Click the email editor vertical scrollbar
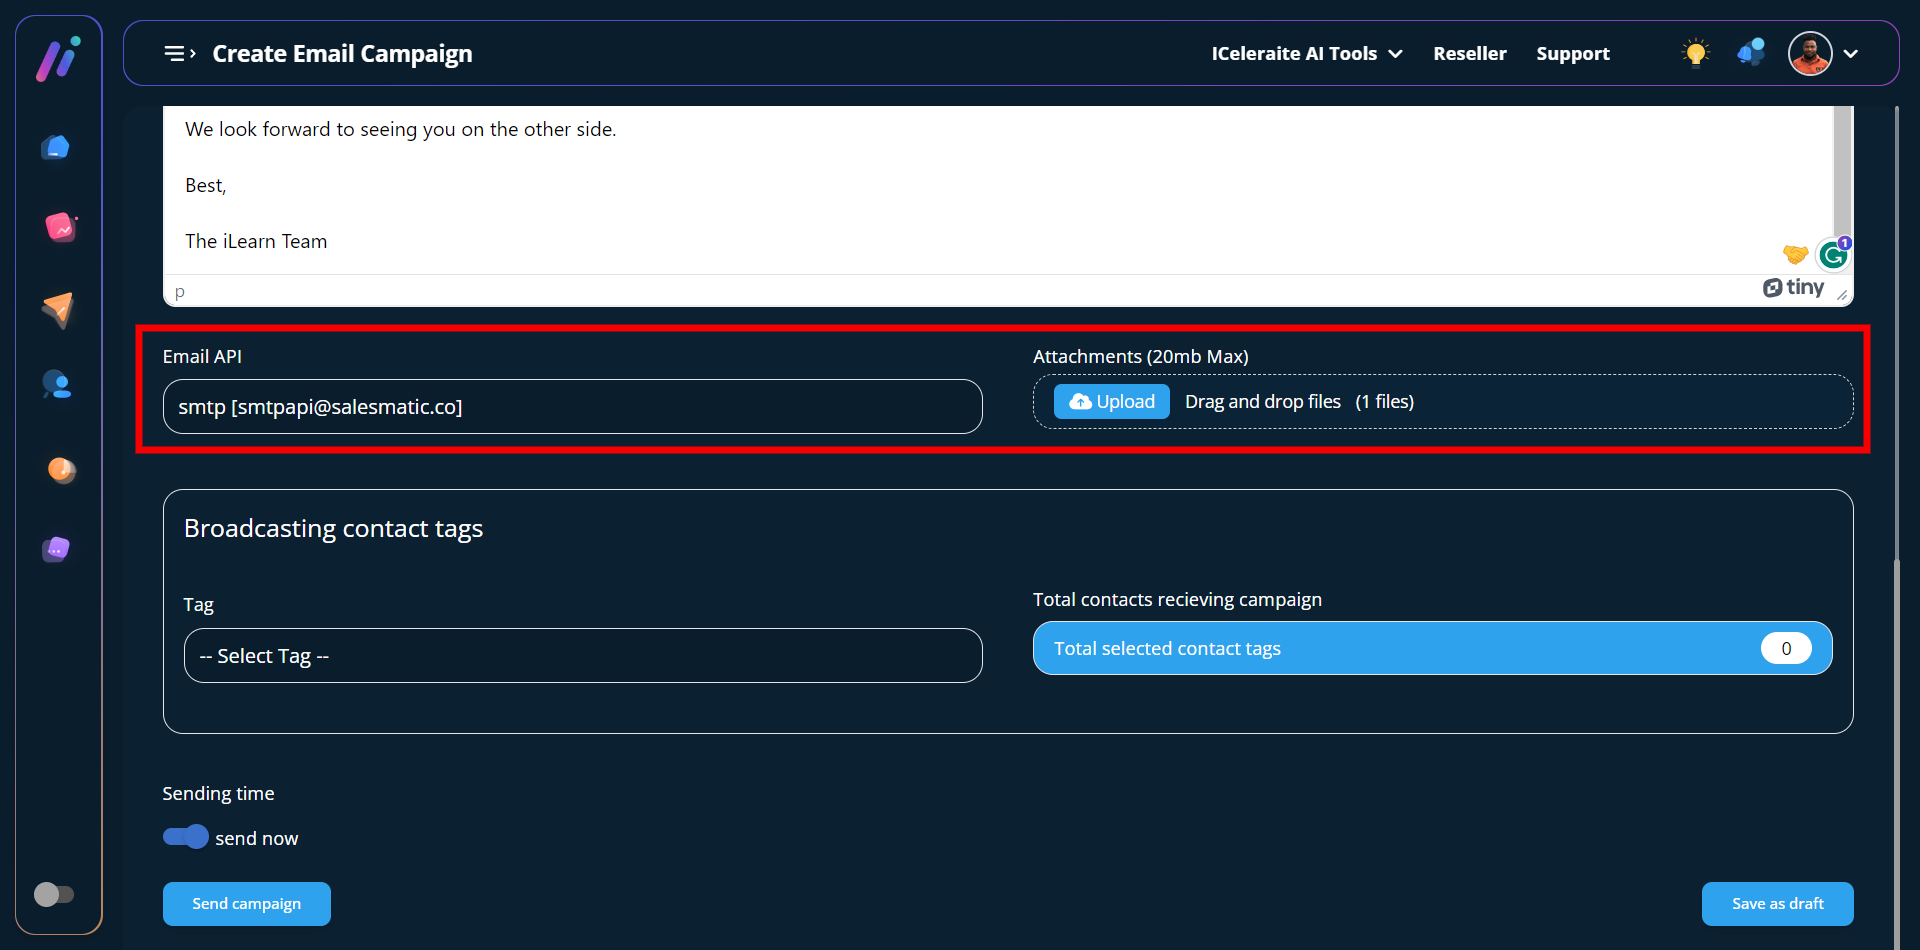Viewport: 1920px width, 950px height. (x=1841, y=170)
